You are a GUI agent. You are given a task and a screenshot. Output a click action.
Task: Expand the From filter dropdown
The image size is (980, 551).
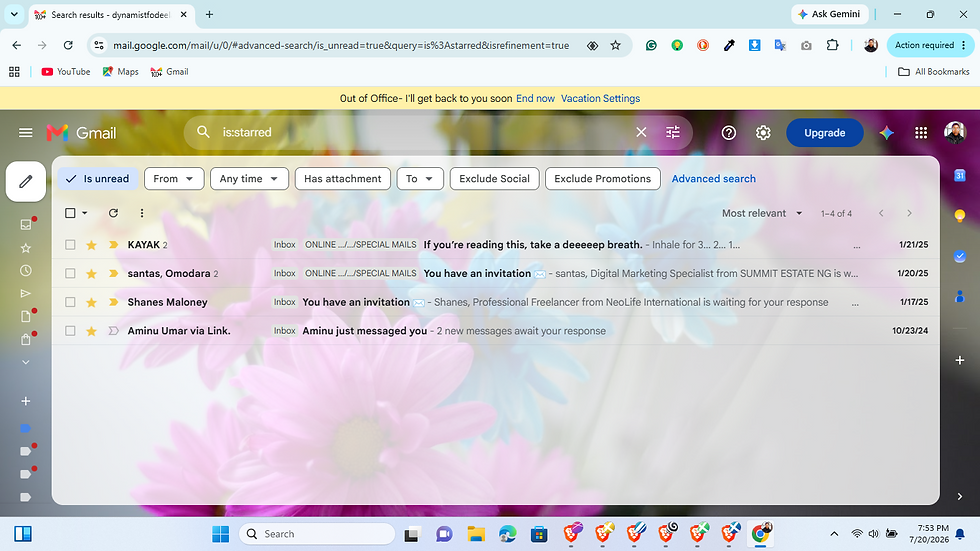pyautogui.click(x=174, y=179)
